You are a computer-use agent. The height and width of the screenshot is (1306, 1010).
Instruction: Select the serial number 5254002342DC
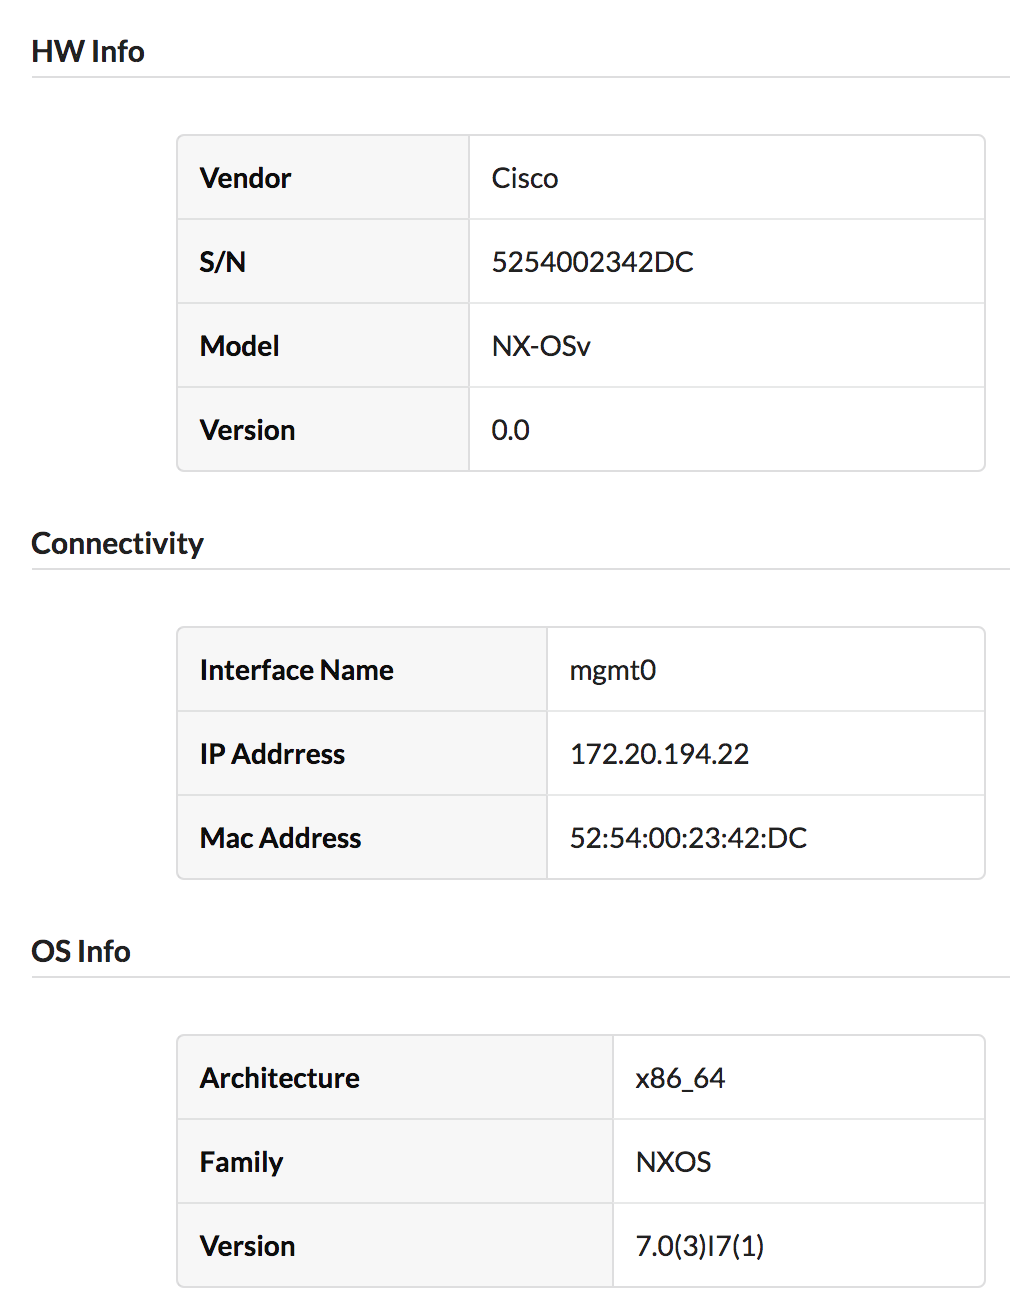click(x=592, y=263)
